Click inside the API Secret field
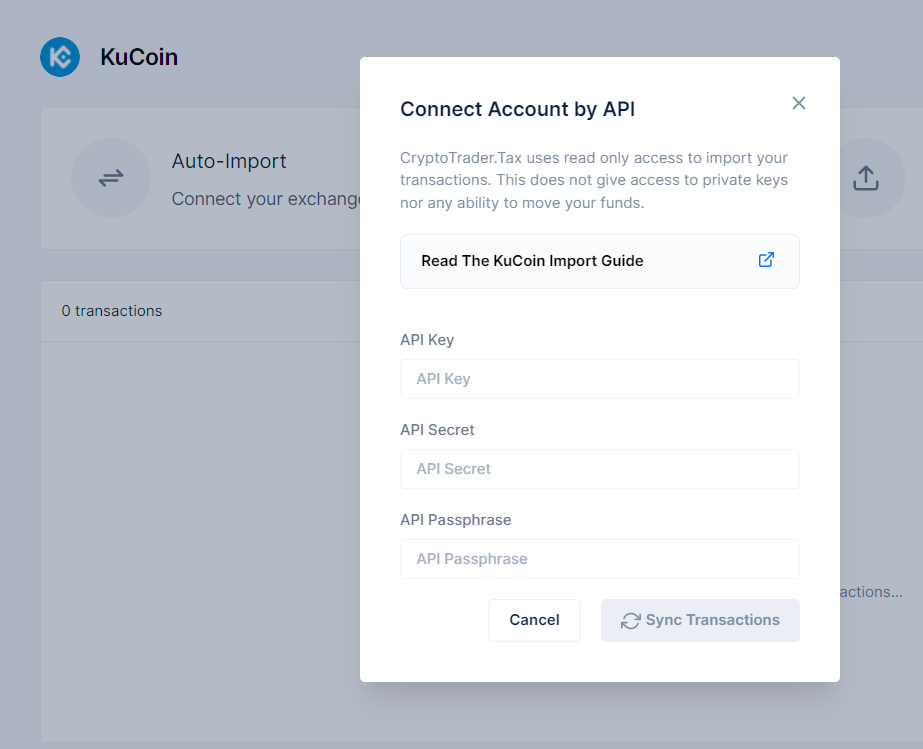 point(599,469)
